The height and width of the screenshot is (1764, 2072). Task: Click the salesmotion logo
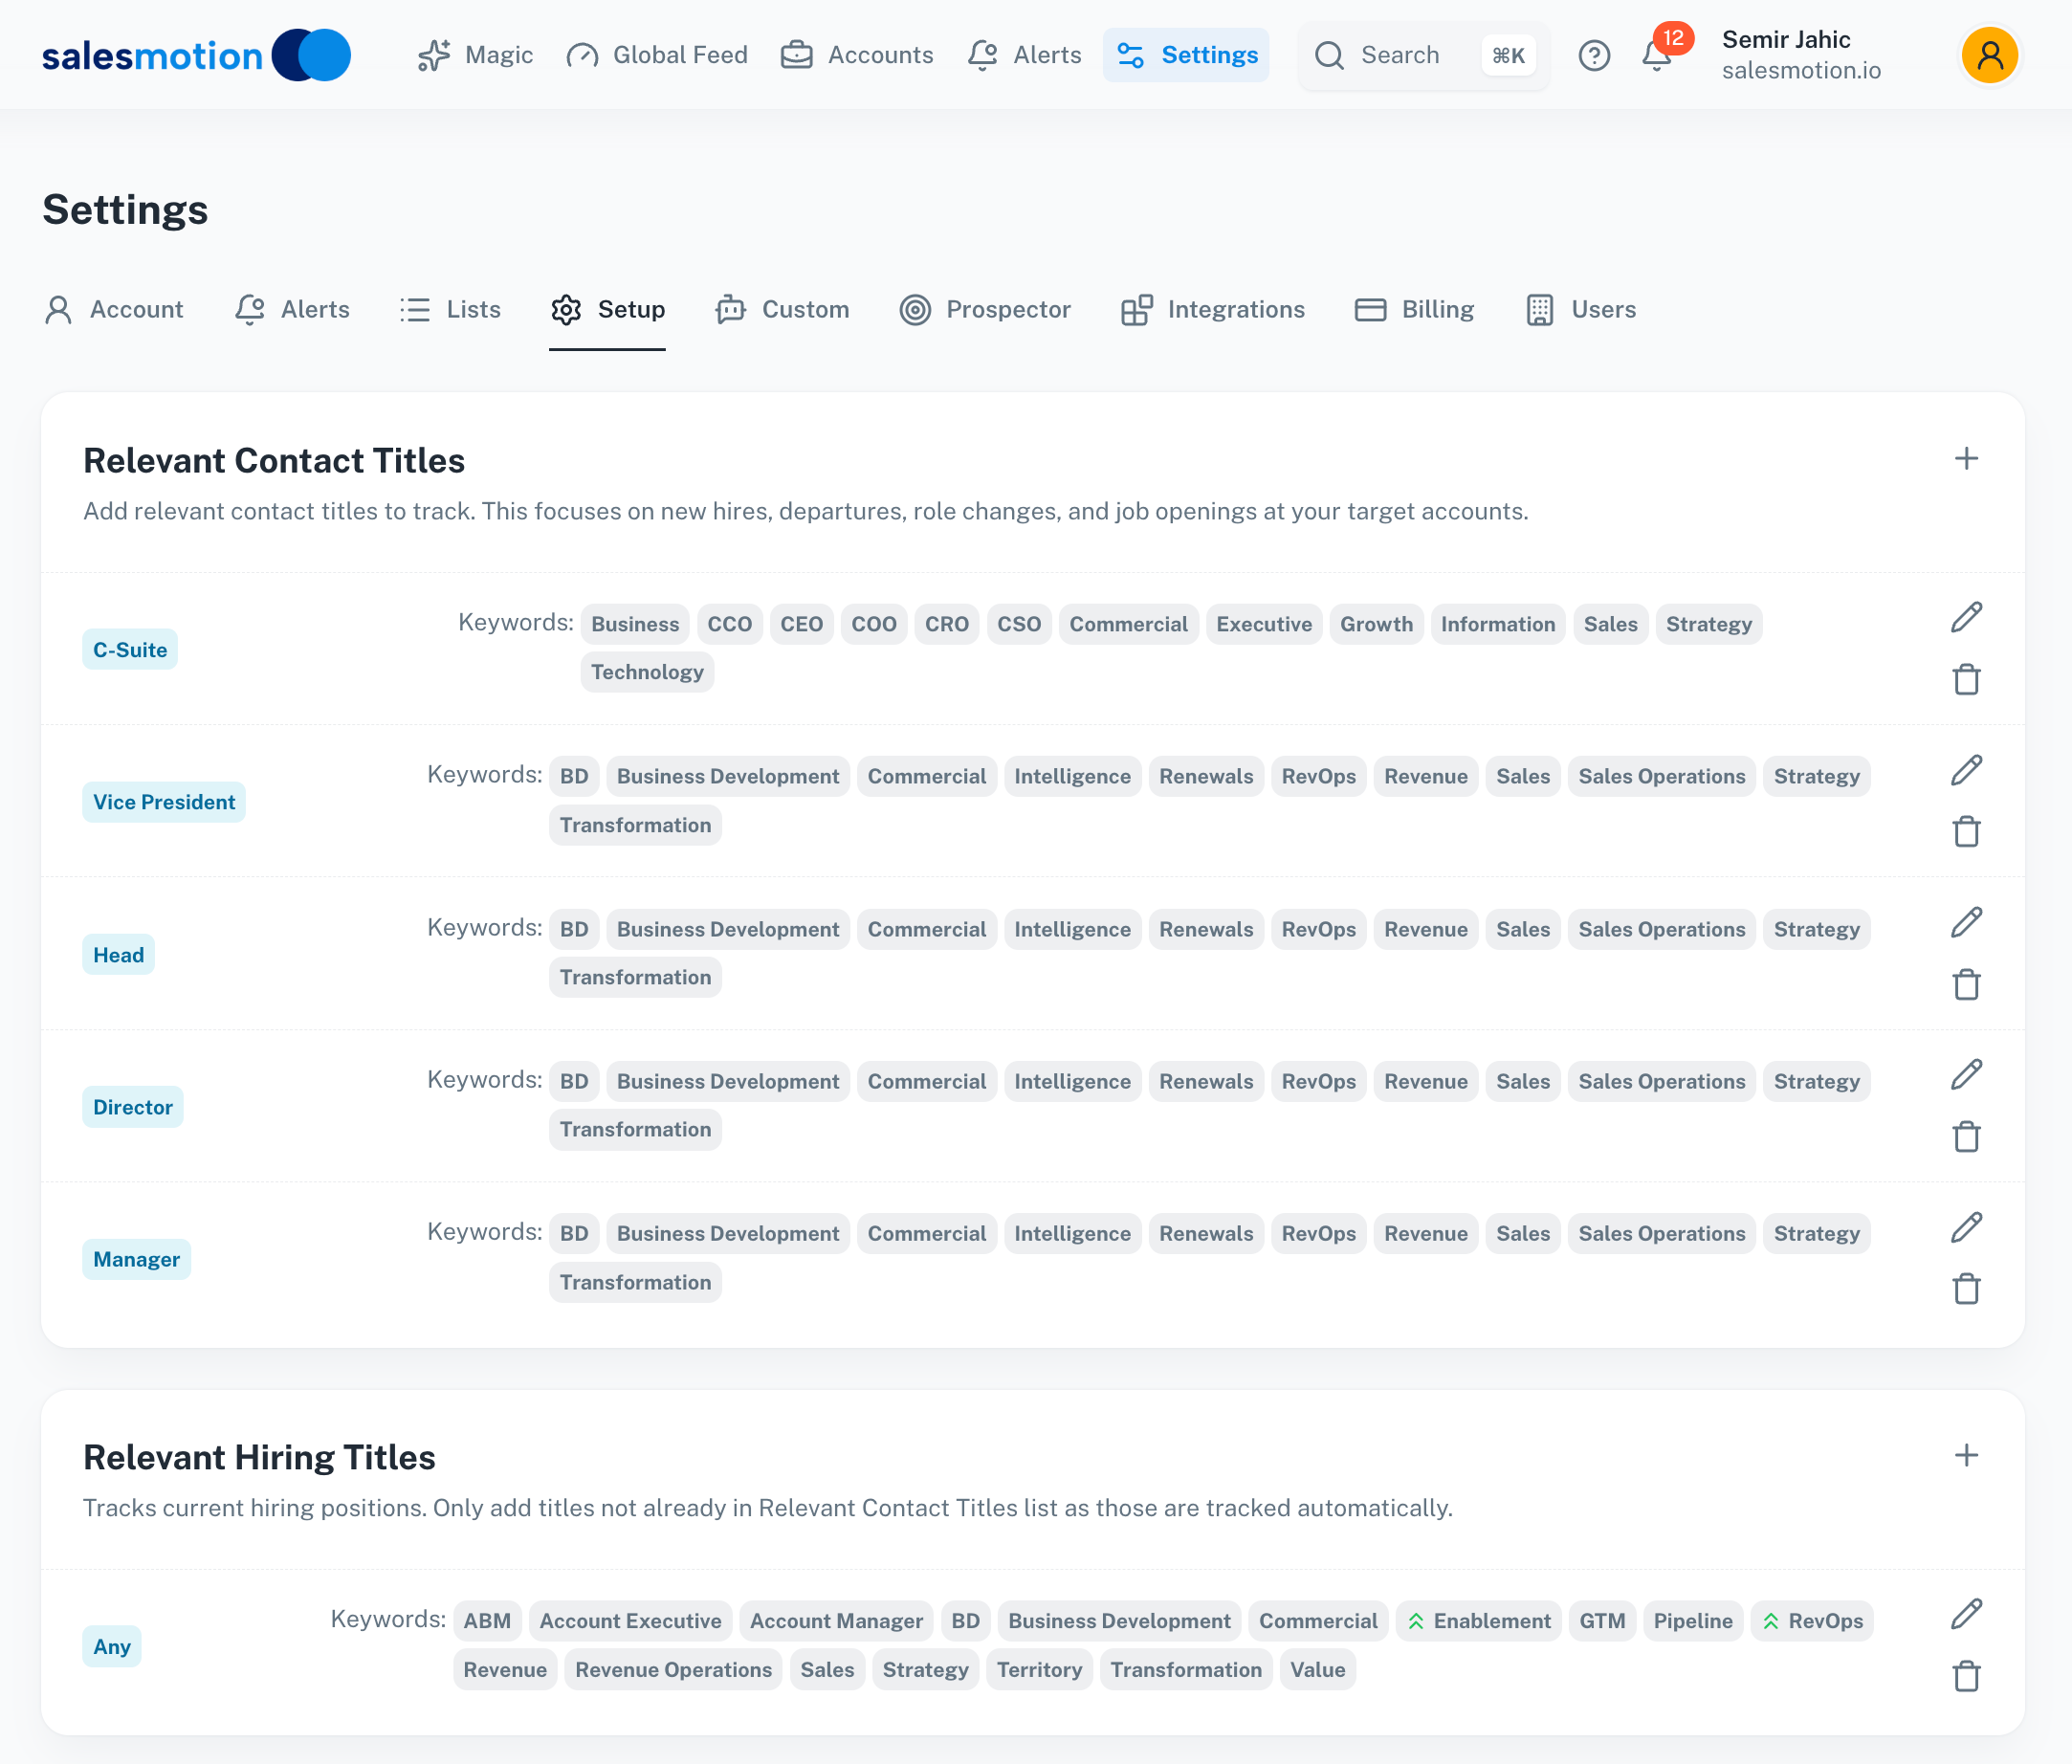click(x=196, y=56)
